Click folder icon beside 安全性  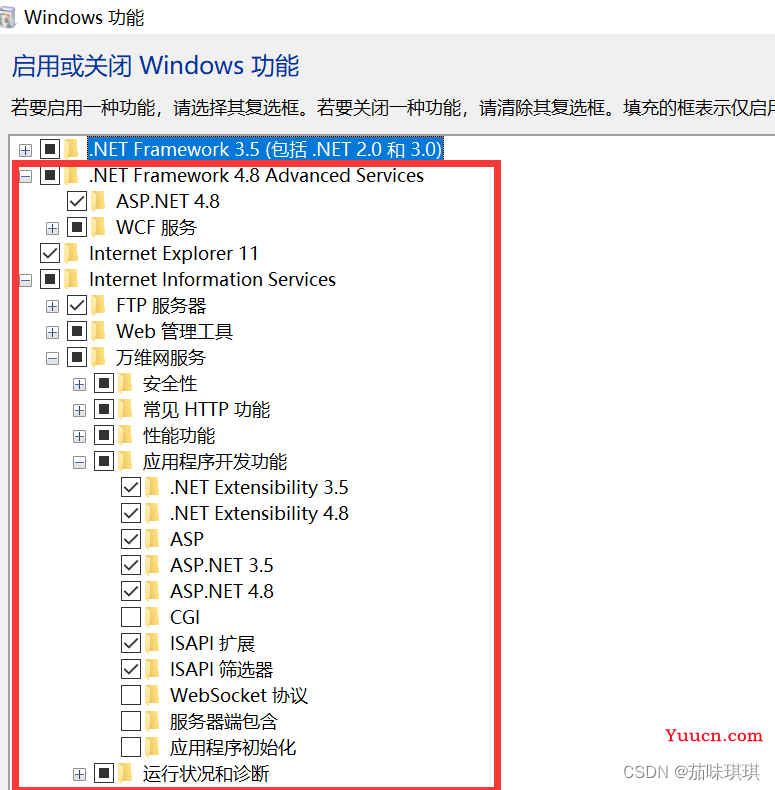(125, 383)
